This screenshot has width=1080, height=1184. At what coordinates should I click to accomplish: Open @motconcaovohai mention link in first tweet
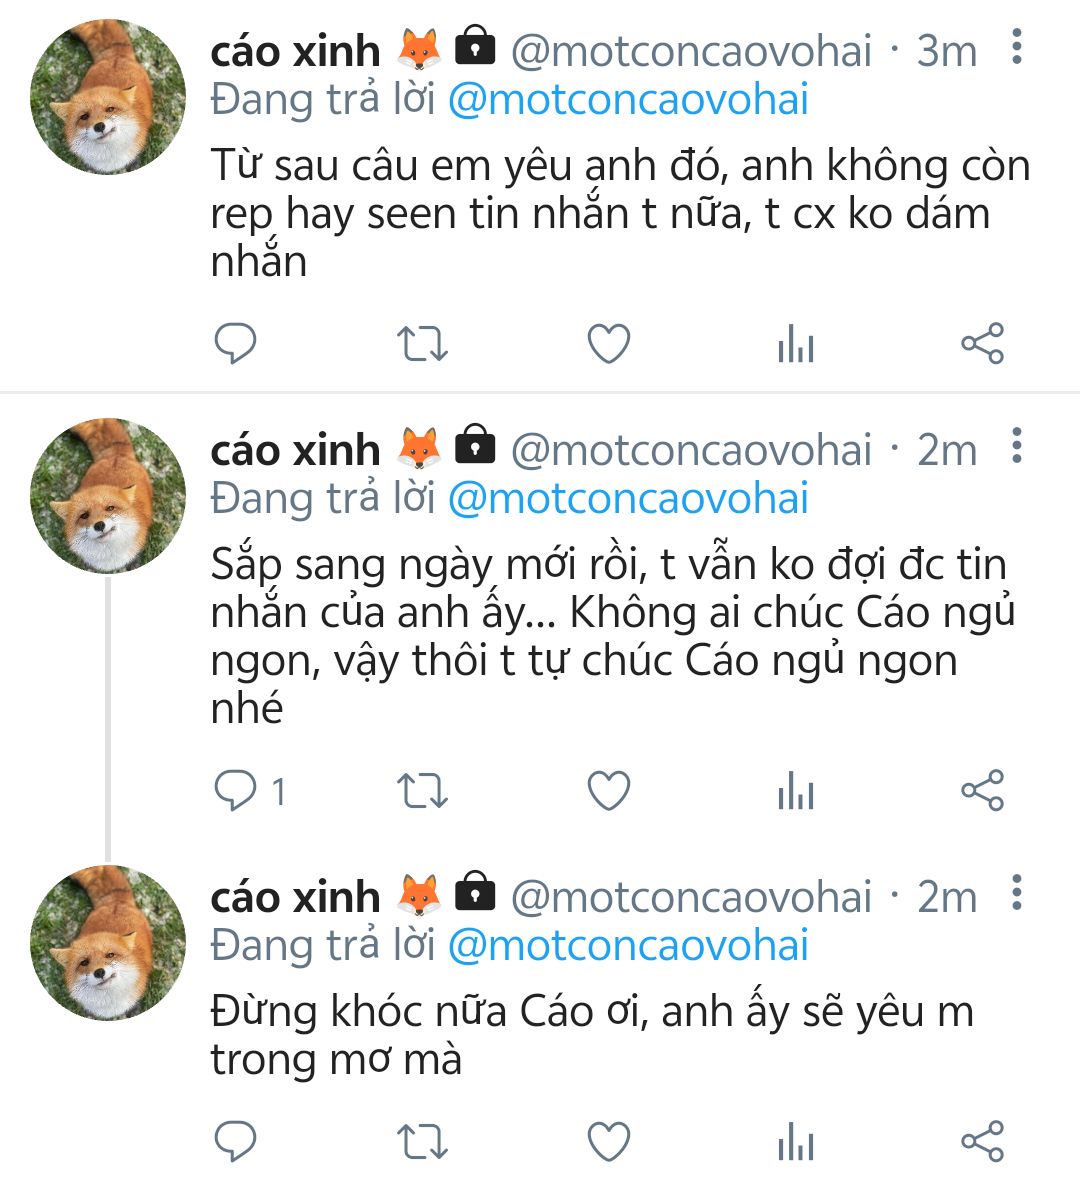(628, 101)
